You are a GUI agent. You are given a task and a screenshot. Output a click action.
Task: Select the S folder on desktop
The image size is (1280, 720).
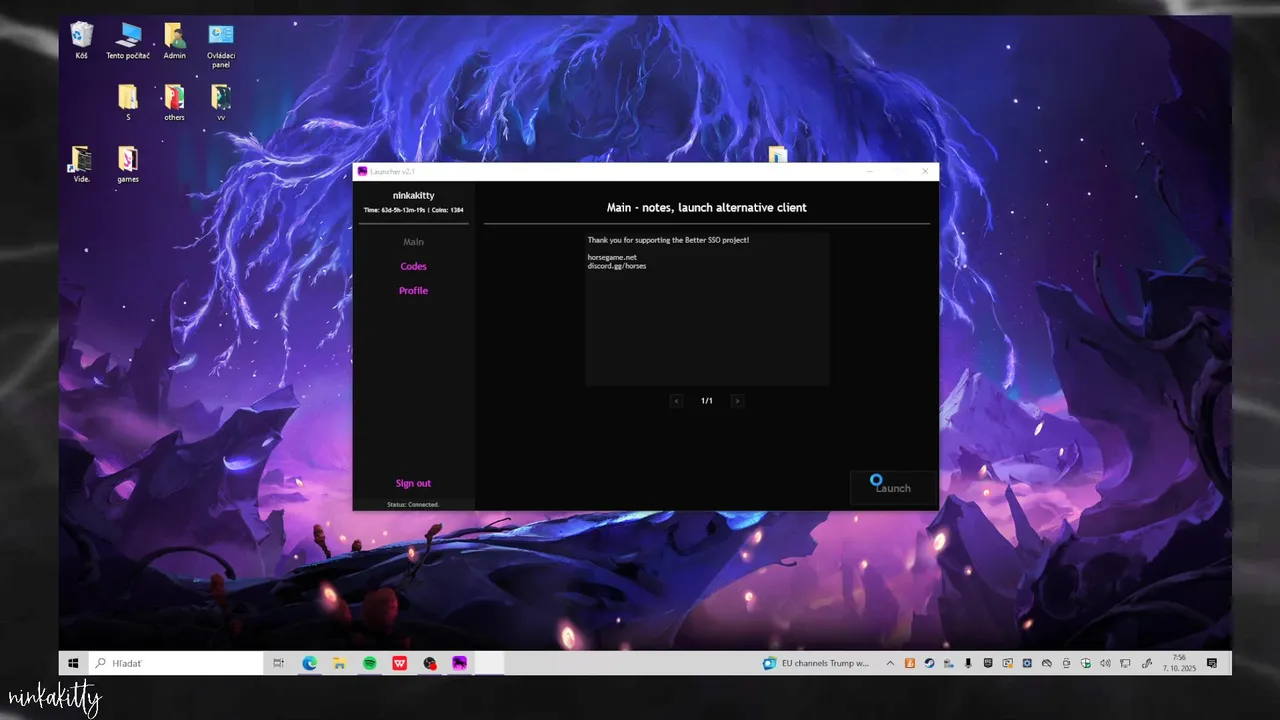click(x=128, y=102)
